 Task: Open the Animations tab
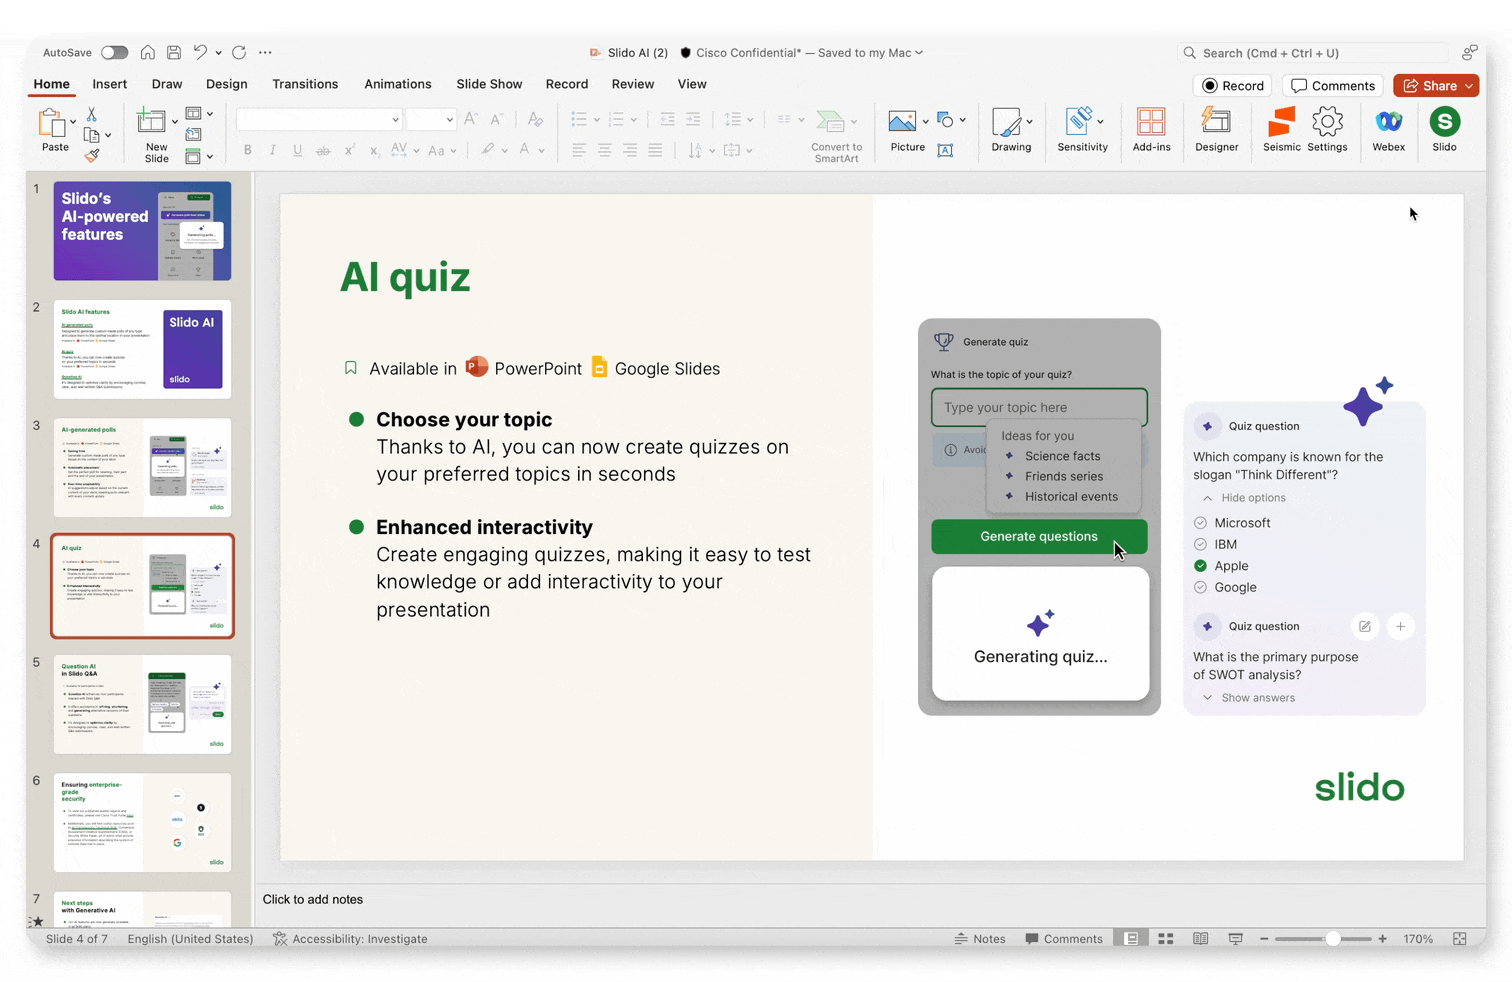[x=398, y=84]
